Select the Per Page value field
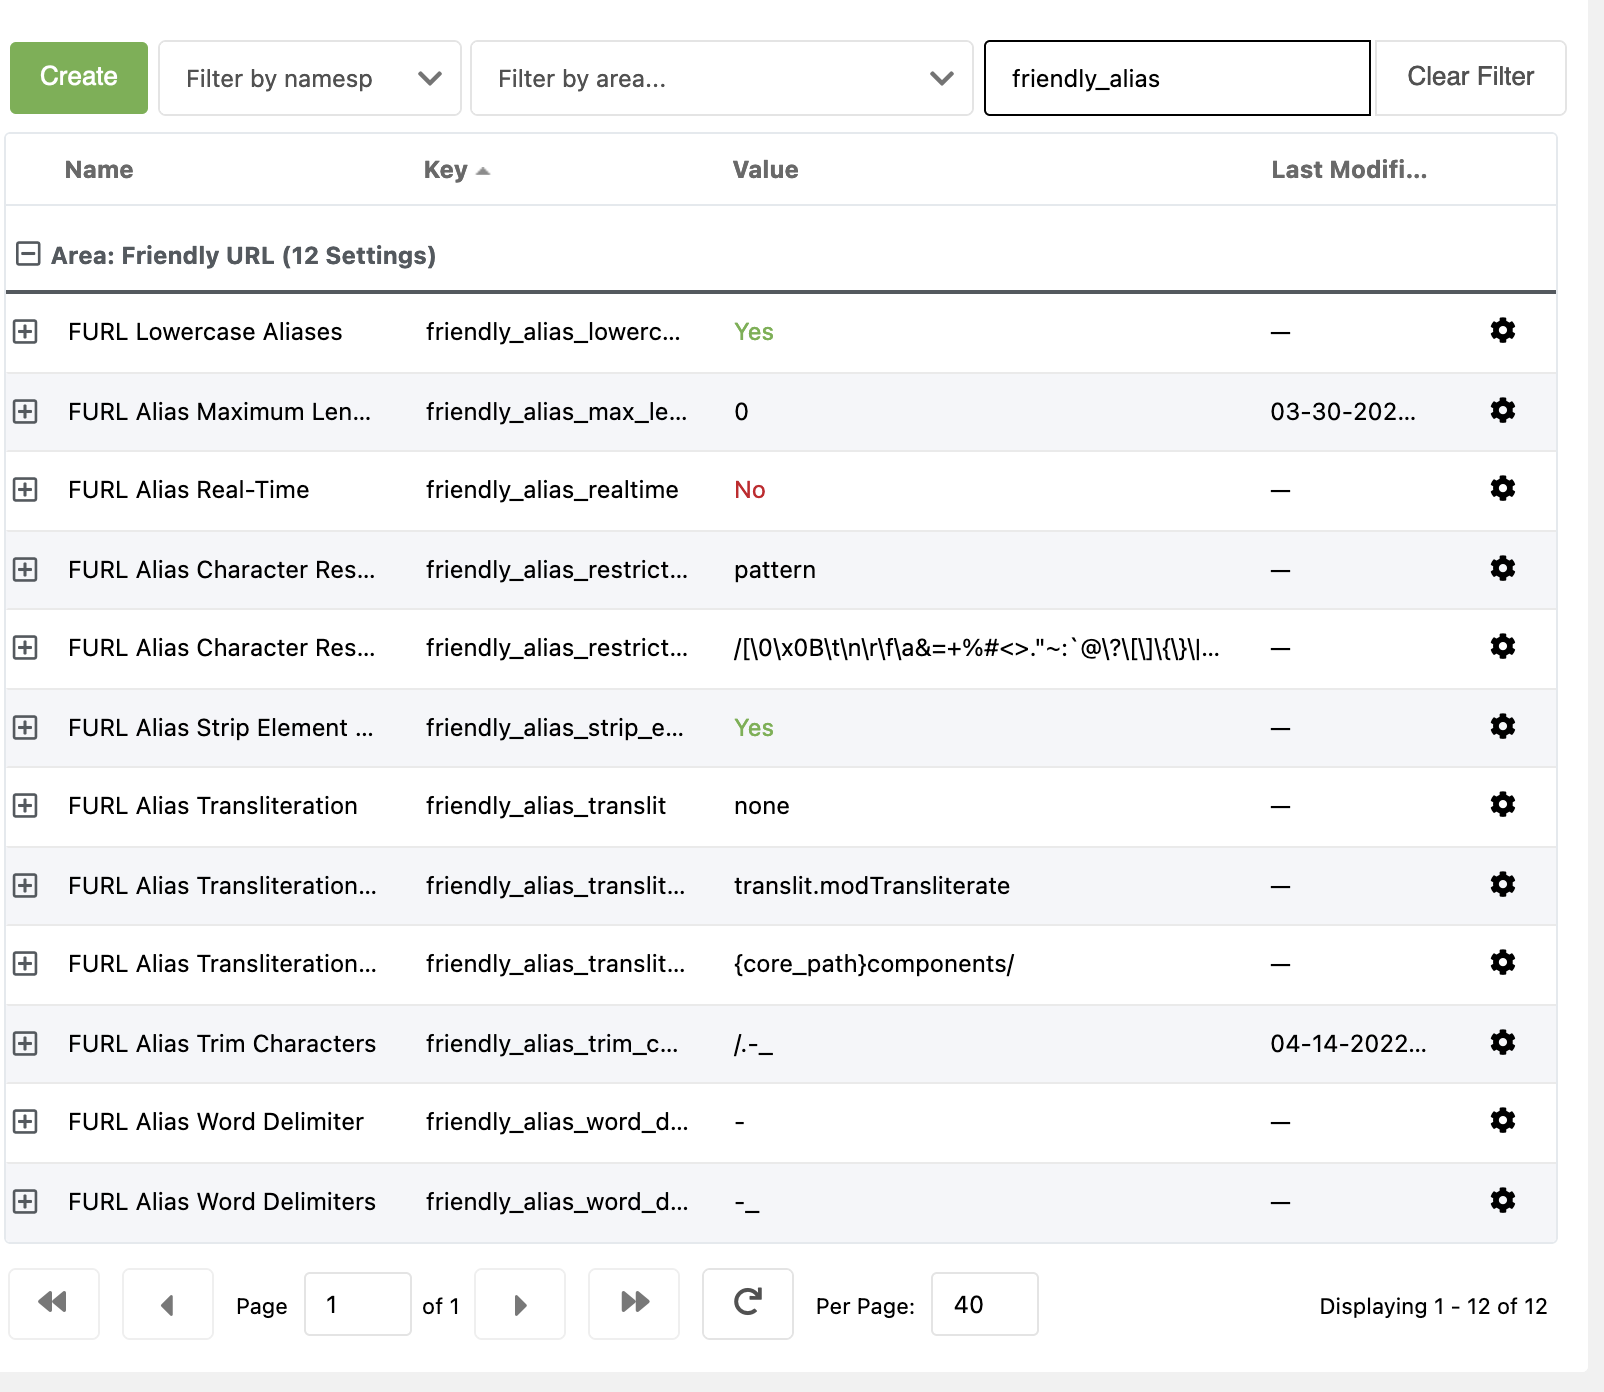The width and height of the screenshot is (1604, 1392). pyautogui.click(x=984, y=1304)
